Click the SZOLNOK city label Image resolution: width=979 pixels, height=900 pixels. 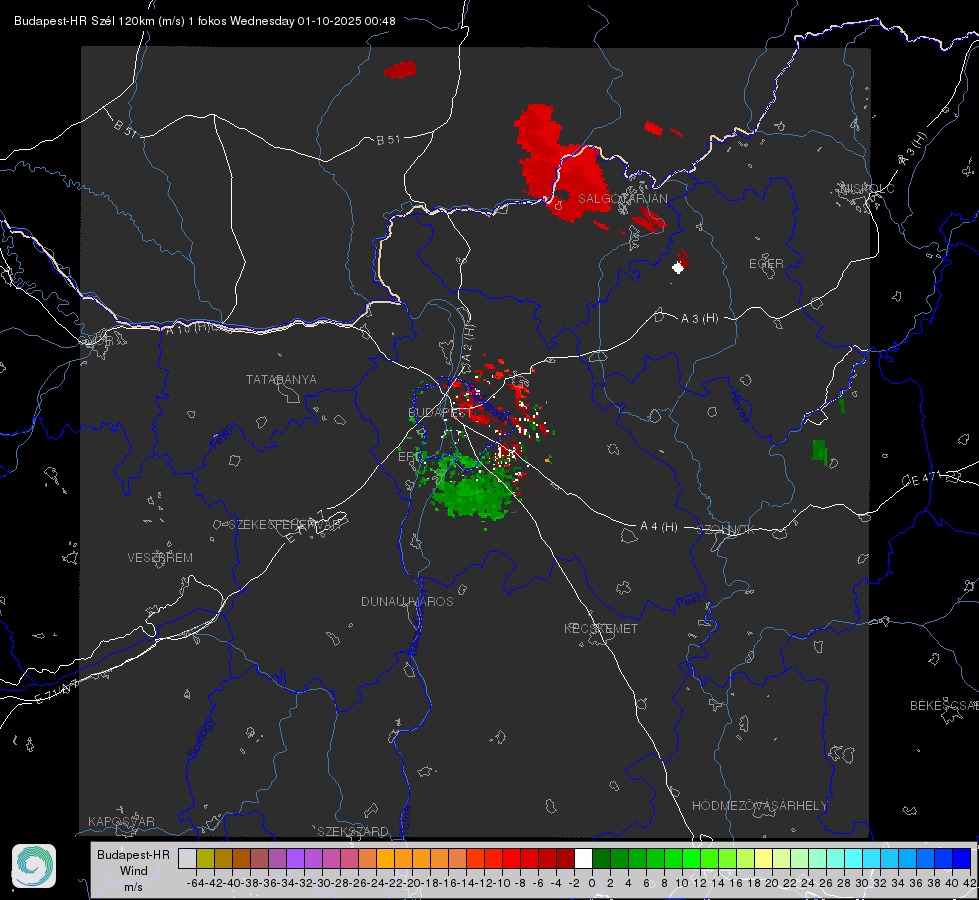(726, 530)
